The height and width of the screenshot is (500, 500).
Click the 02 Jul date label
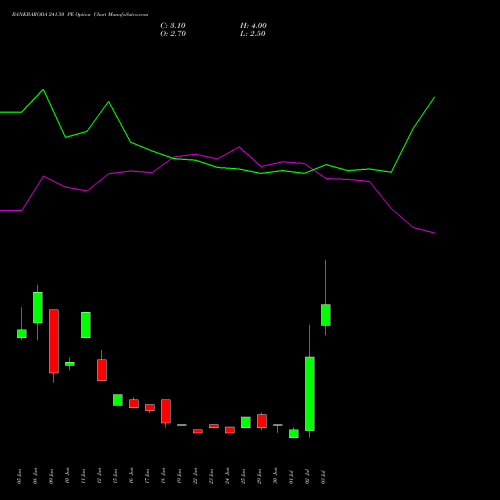(x=308, y=476)
